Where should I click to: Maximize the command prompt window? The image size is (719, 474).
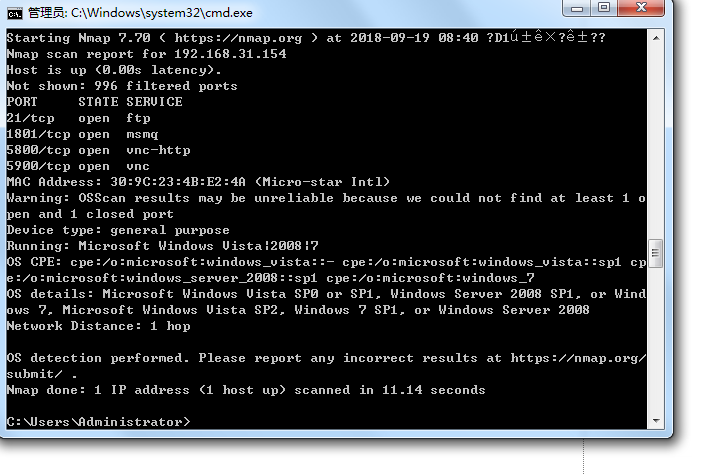(x=604, y=8)
